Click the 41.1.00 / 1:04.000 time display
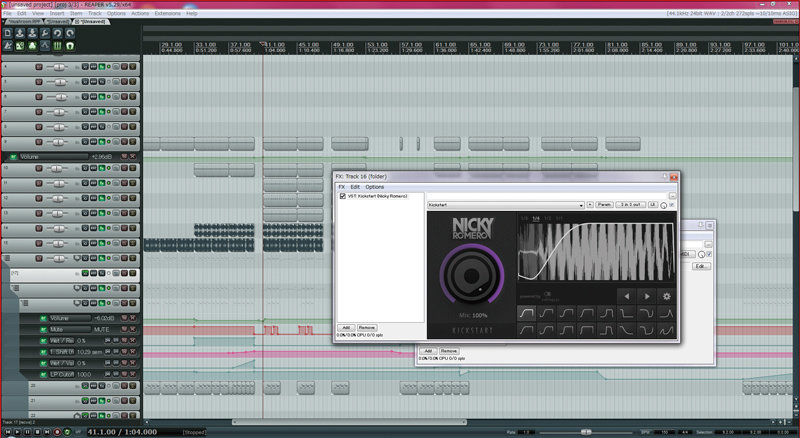 click(x=122, y=432)
